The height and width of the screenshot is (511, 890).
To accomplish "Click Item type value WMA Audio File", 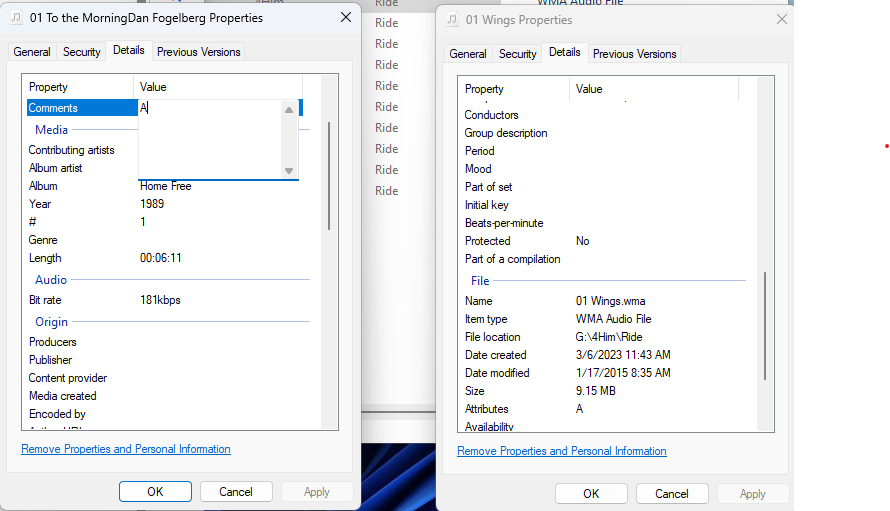I will (614, 319).
